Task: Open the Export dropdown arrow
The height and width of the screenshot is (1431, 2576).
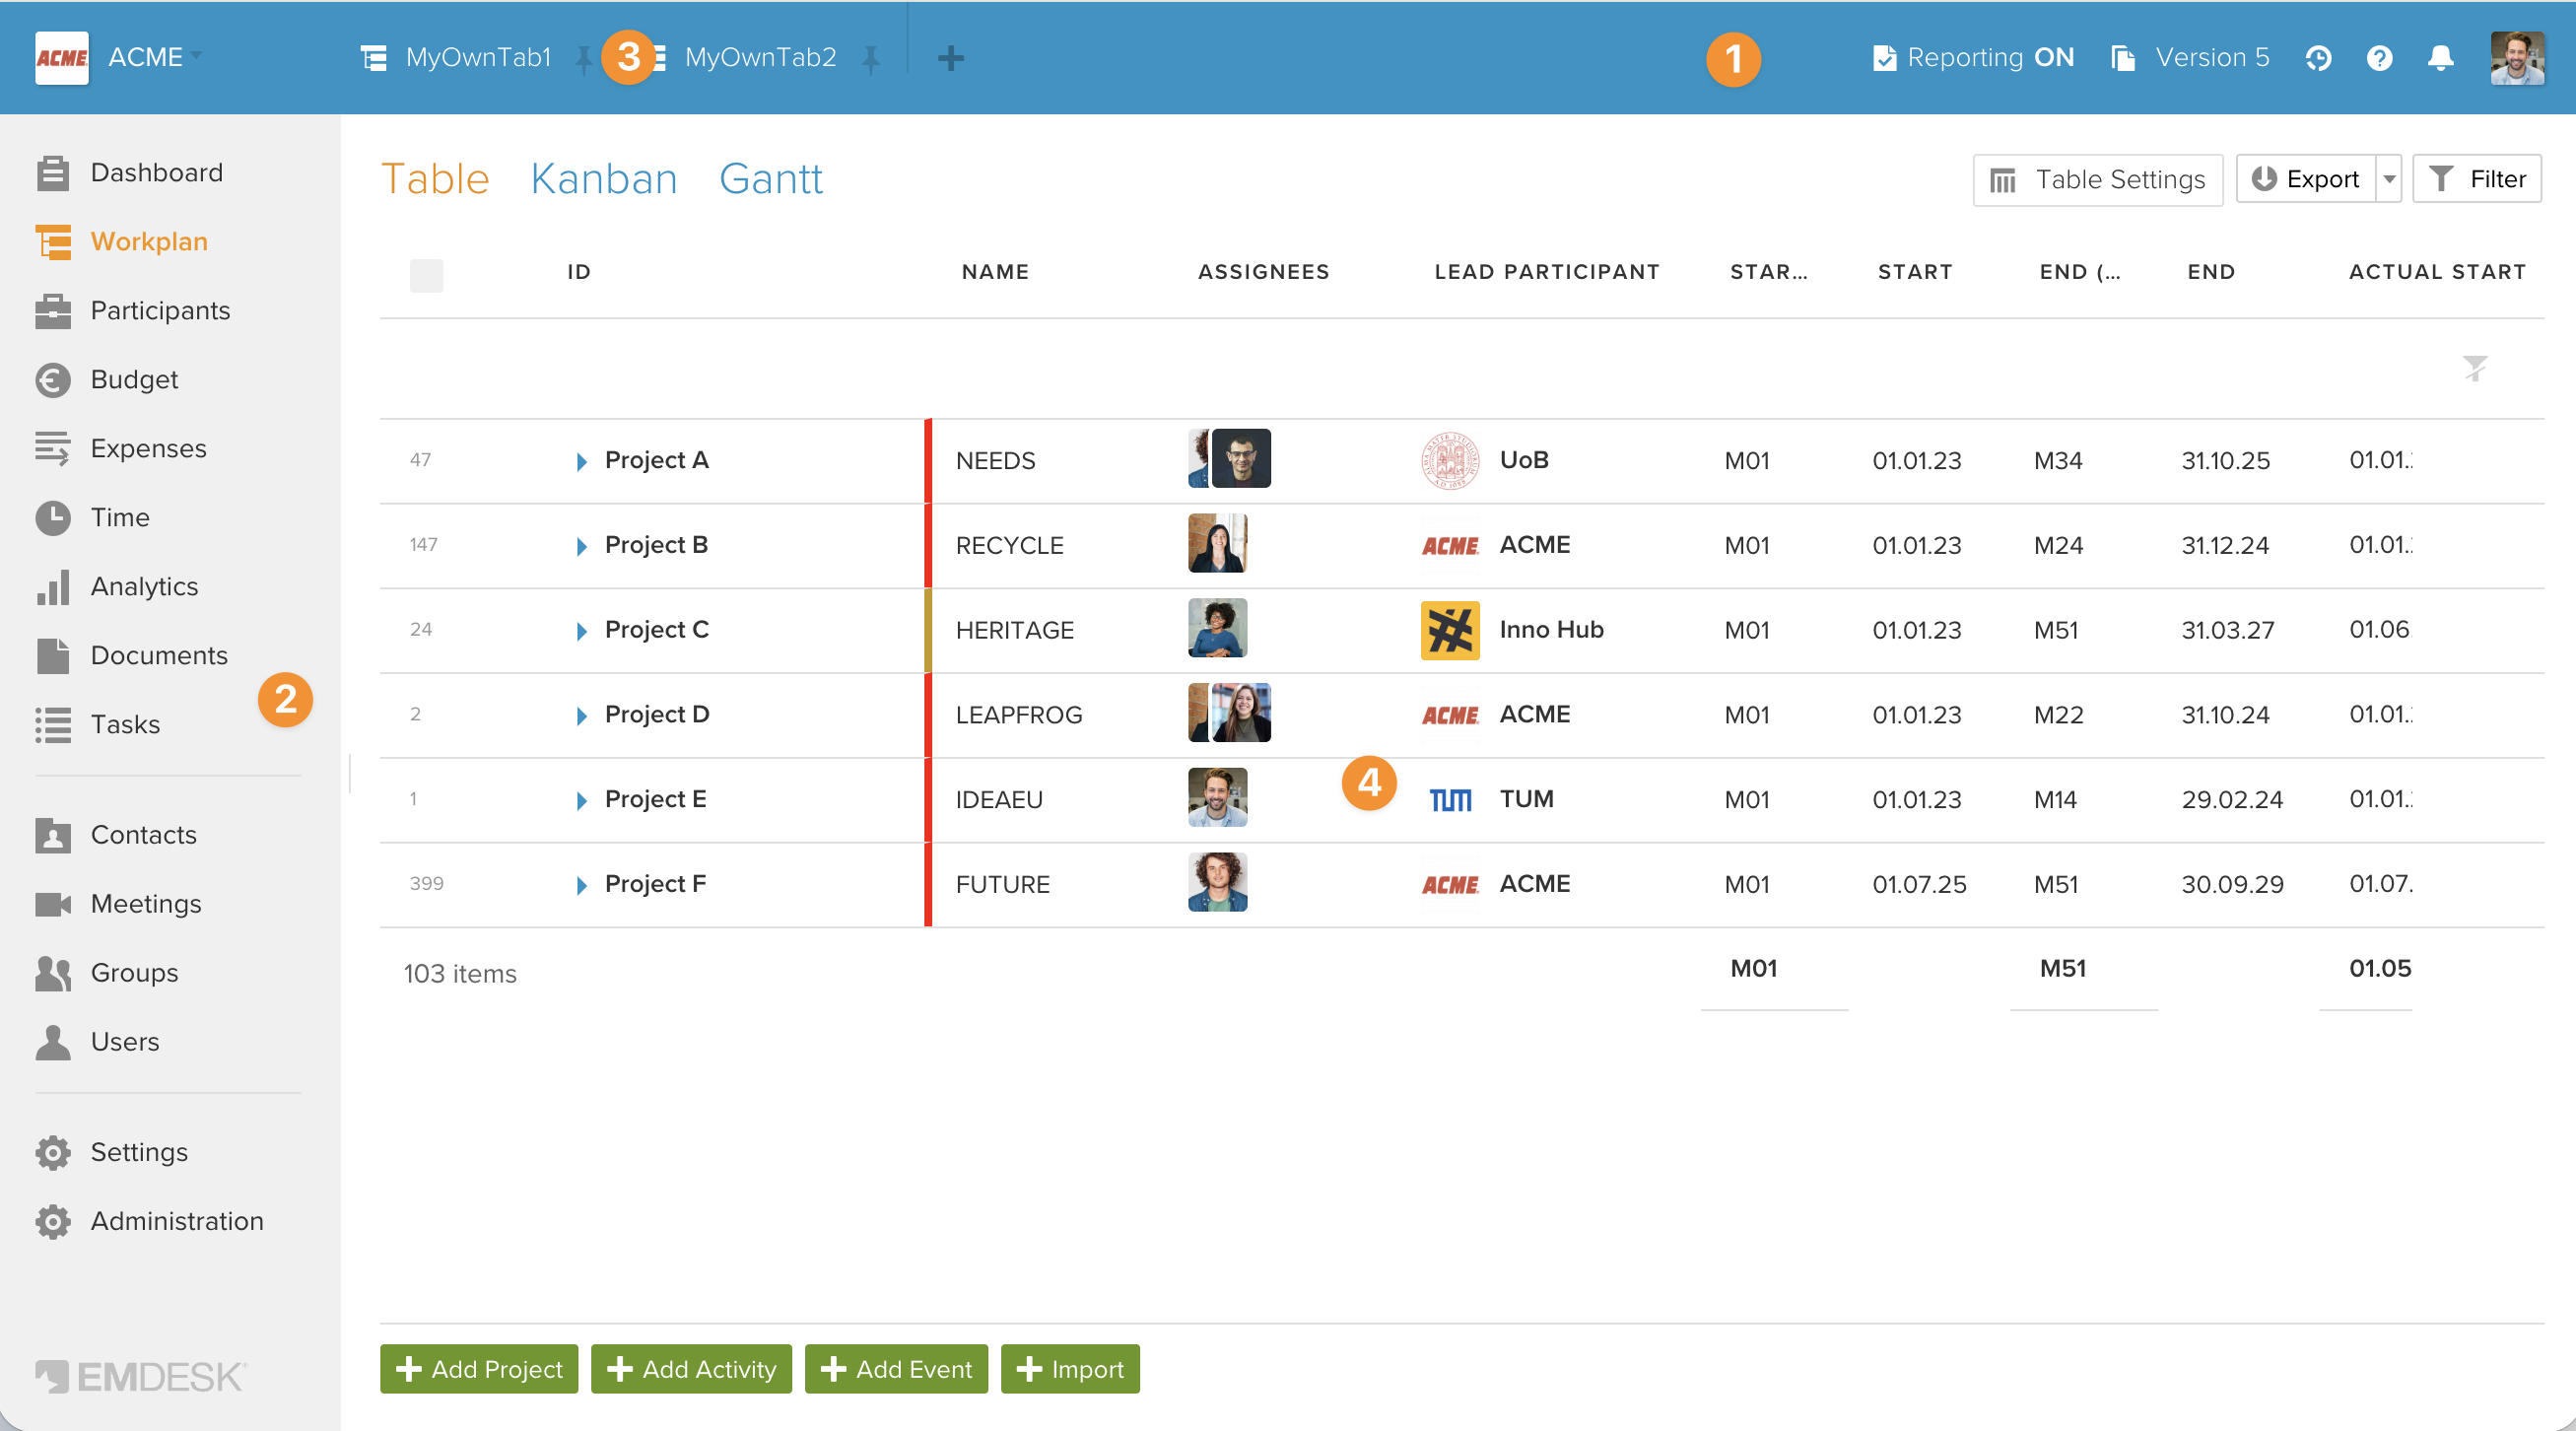Action: coord(2389,180)
